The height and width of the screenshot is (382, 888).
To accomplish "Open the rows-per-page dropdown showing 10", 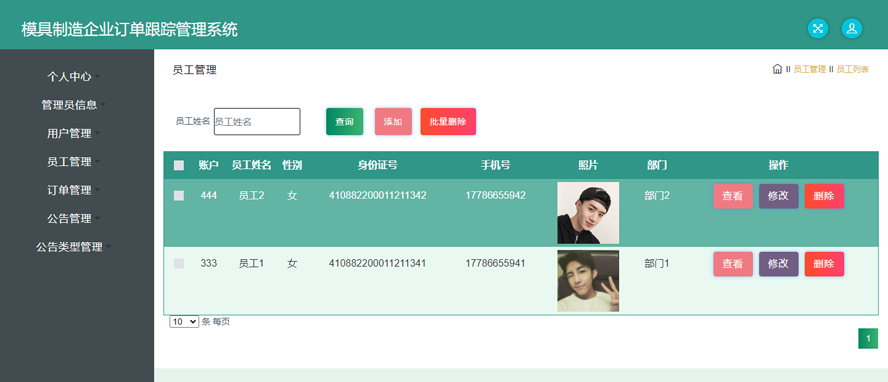I will click(184, 321).
